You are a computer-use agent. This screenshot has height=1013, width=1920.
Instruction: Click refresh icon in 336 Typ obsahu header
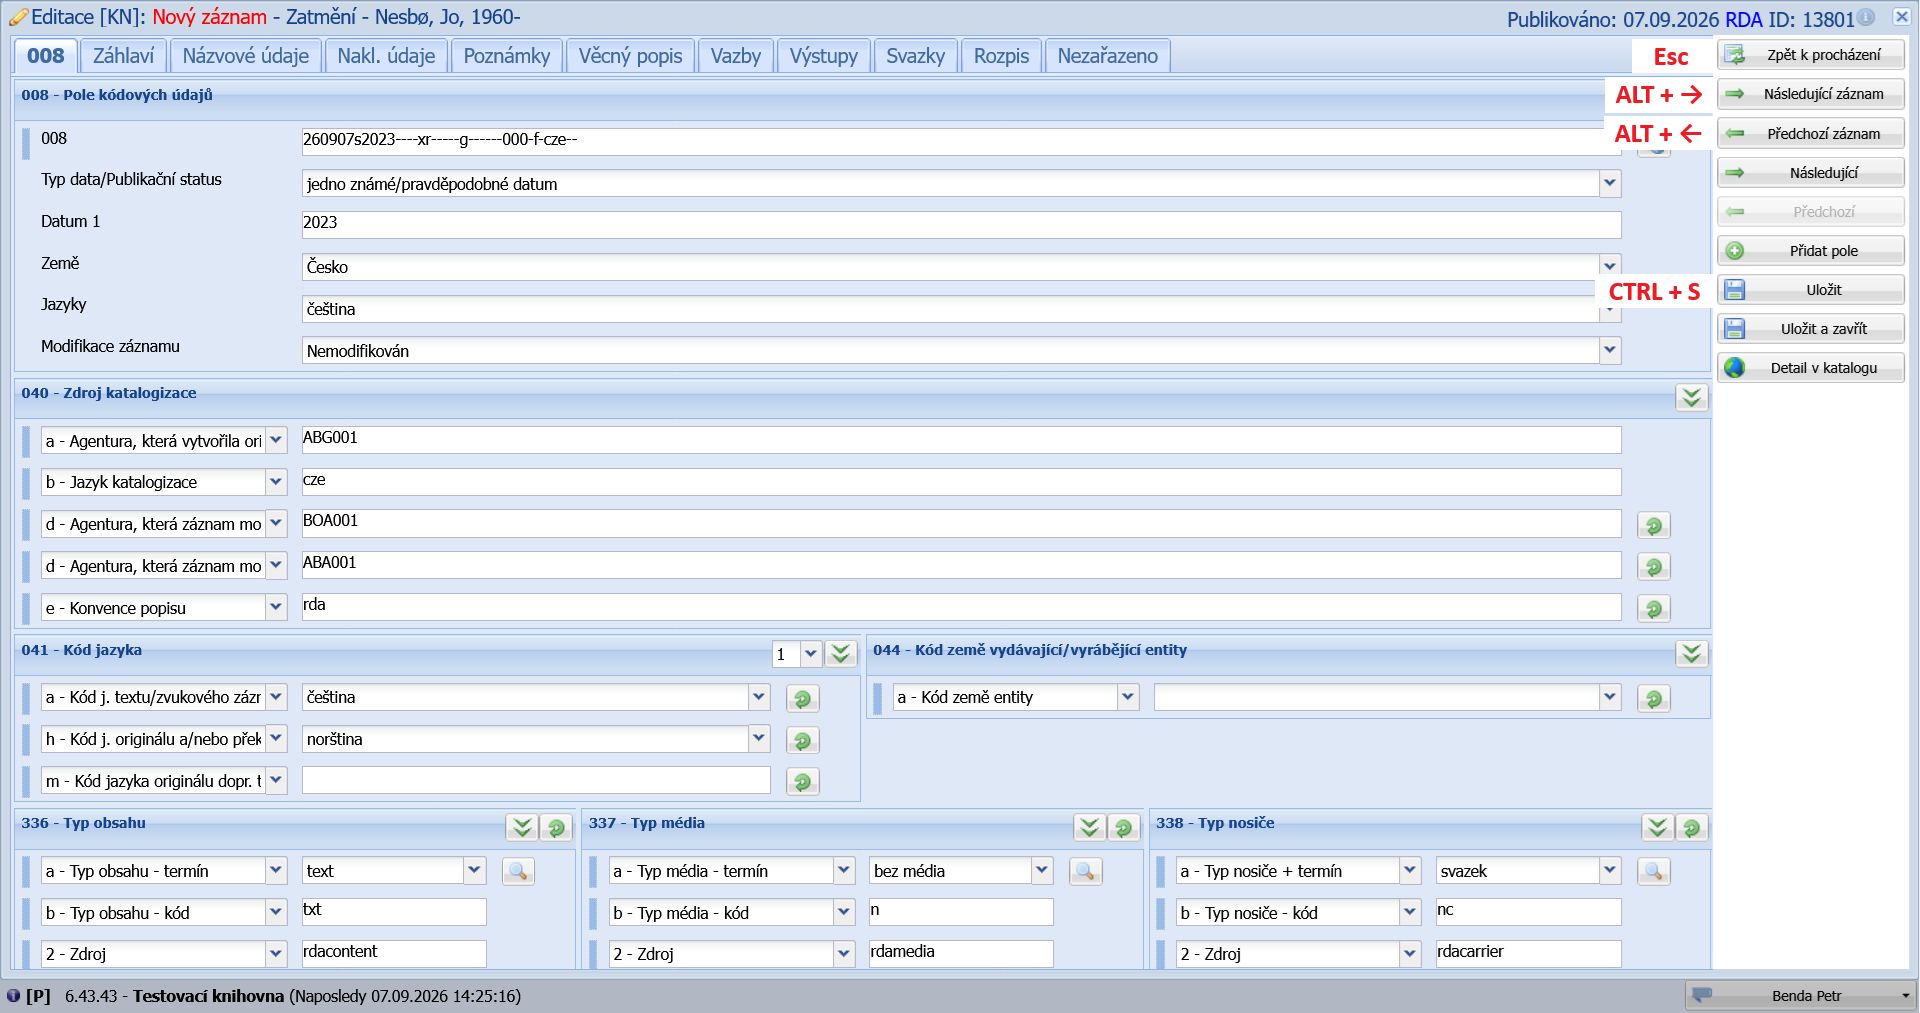click(556, 827)
